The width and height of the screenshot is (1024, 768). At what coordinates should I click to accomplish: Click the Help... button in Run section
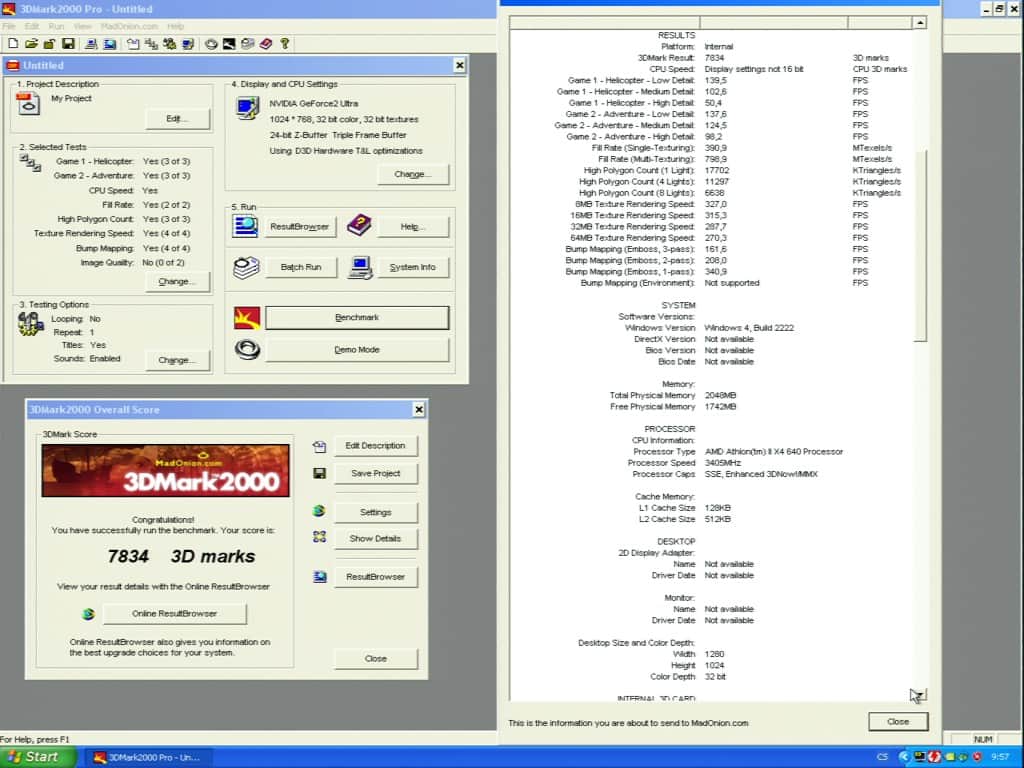pyautogui.click(x=413, y=227)
